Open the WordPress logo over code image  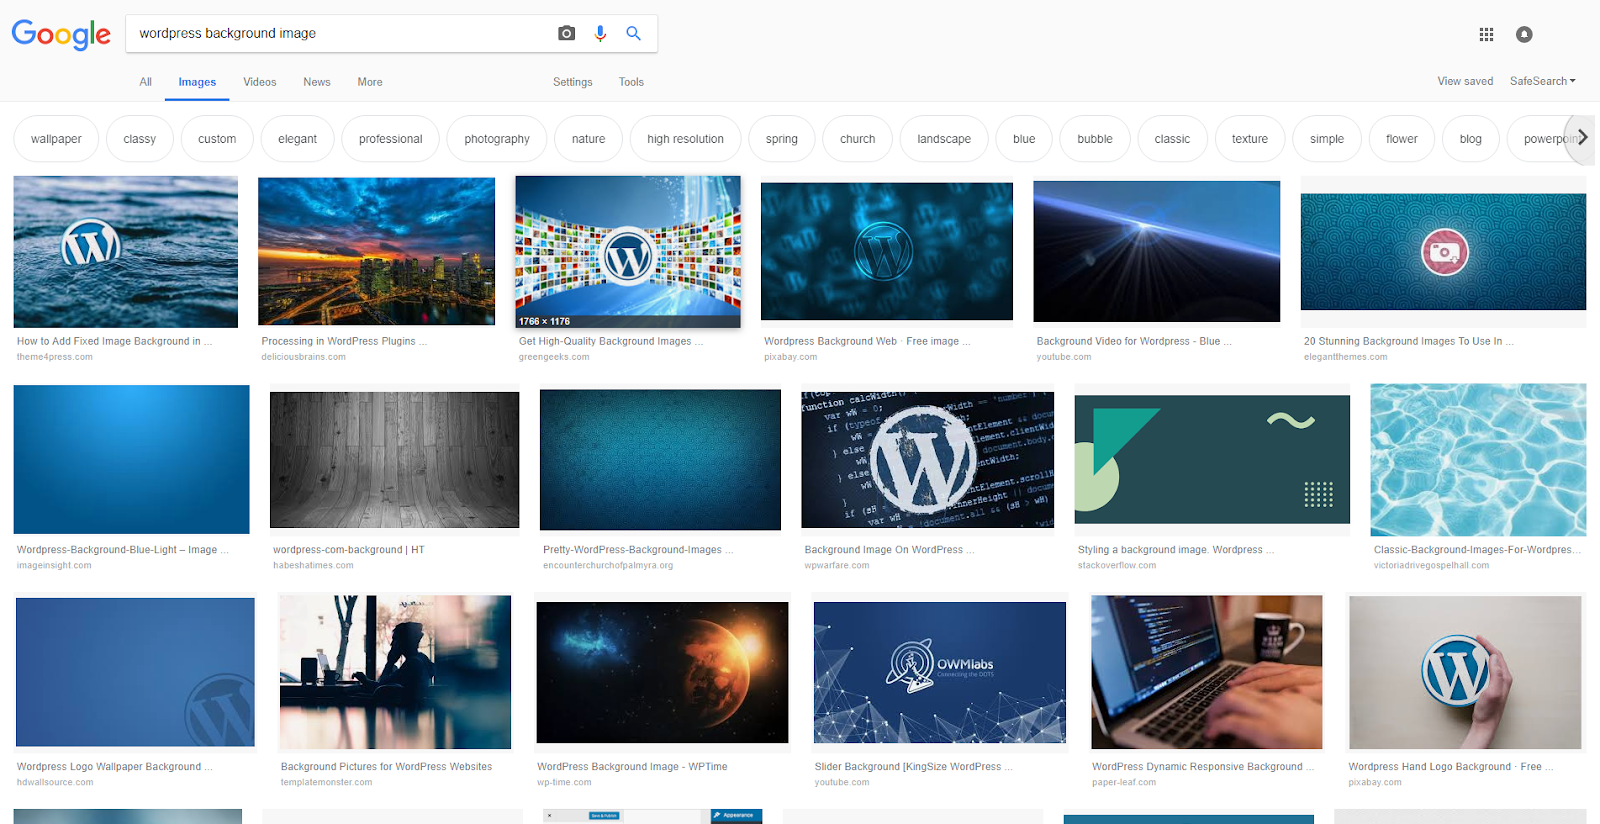[928, 460]
